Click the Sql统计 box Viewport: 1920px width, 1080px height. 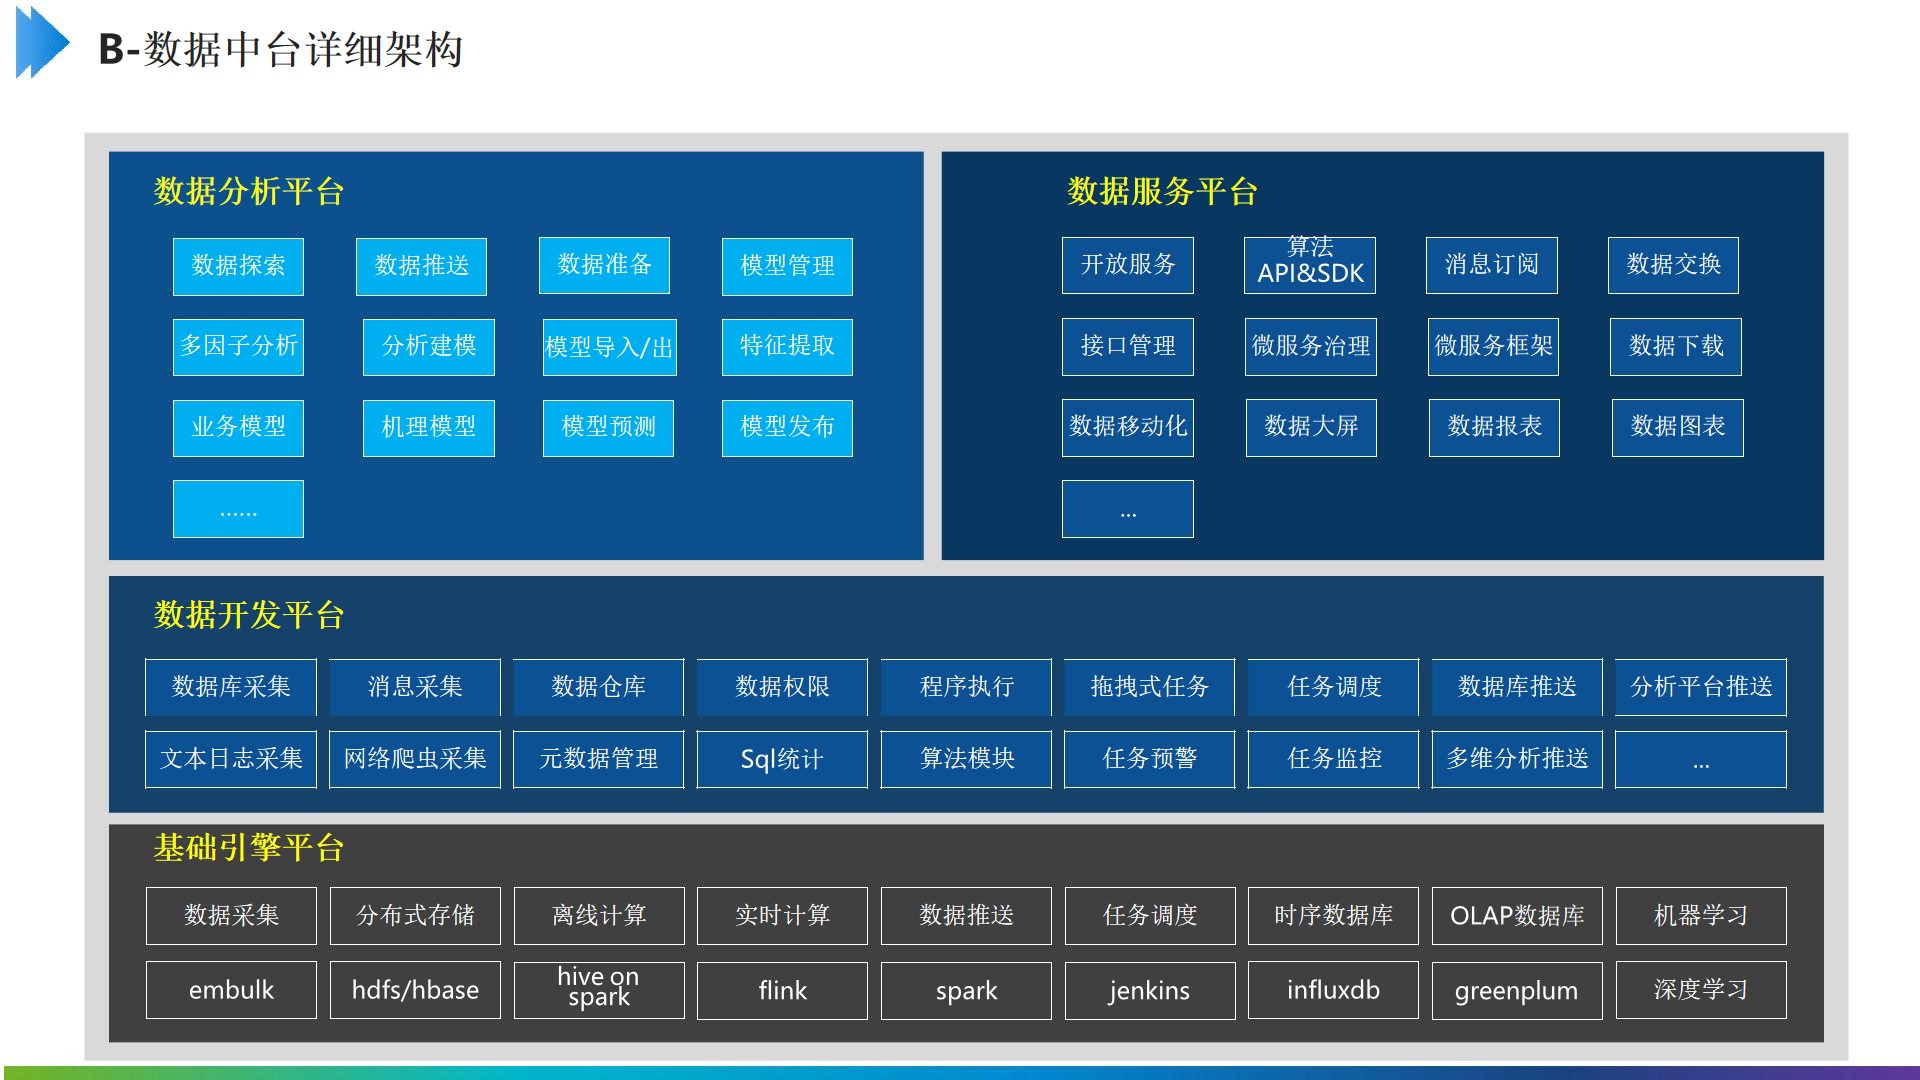point(782,760)
